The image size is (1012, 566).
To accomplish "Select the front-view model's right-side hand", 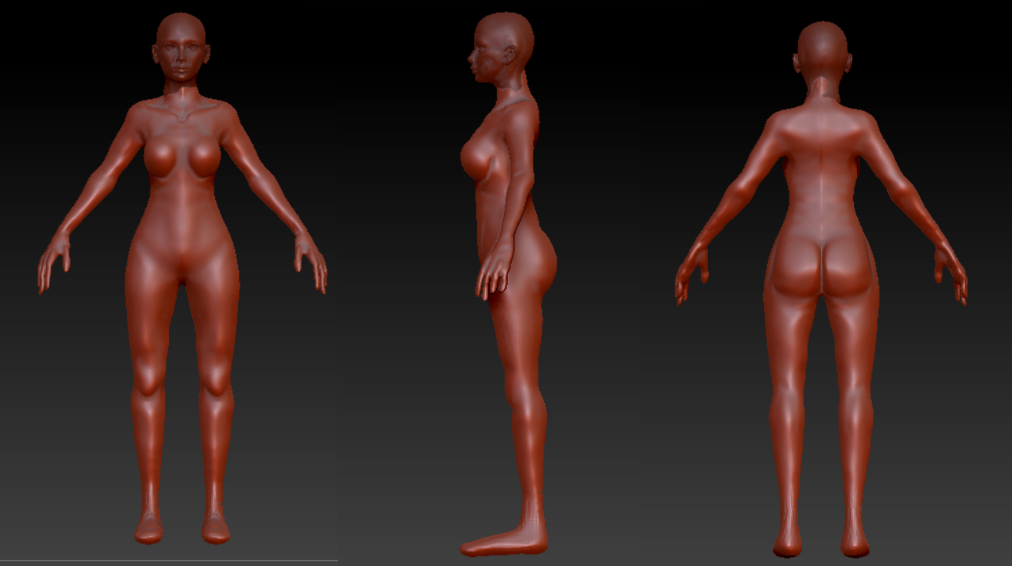I will 311,263.
